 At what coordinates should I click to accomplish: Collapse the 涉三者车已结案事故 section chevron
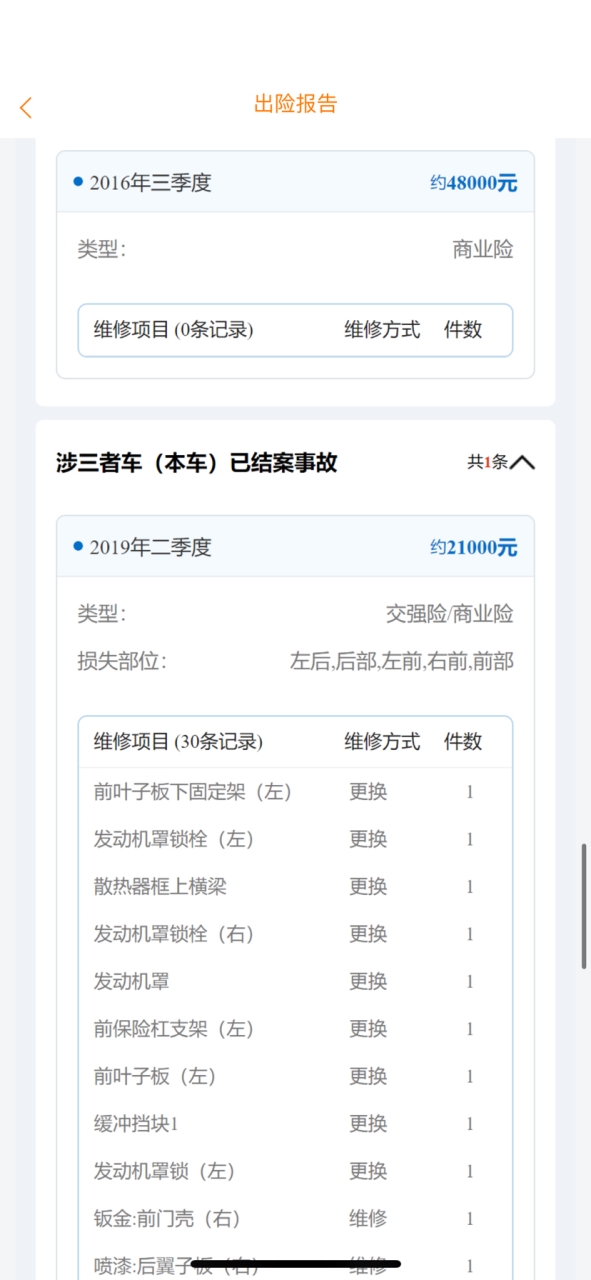[x=523, y=462]
